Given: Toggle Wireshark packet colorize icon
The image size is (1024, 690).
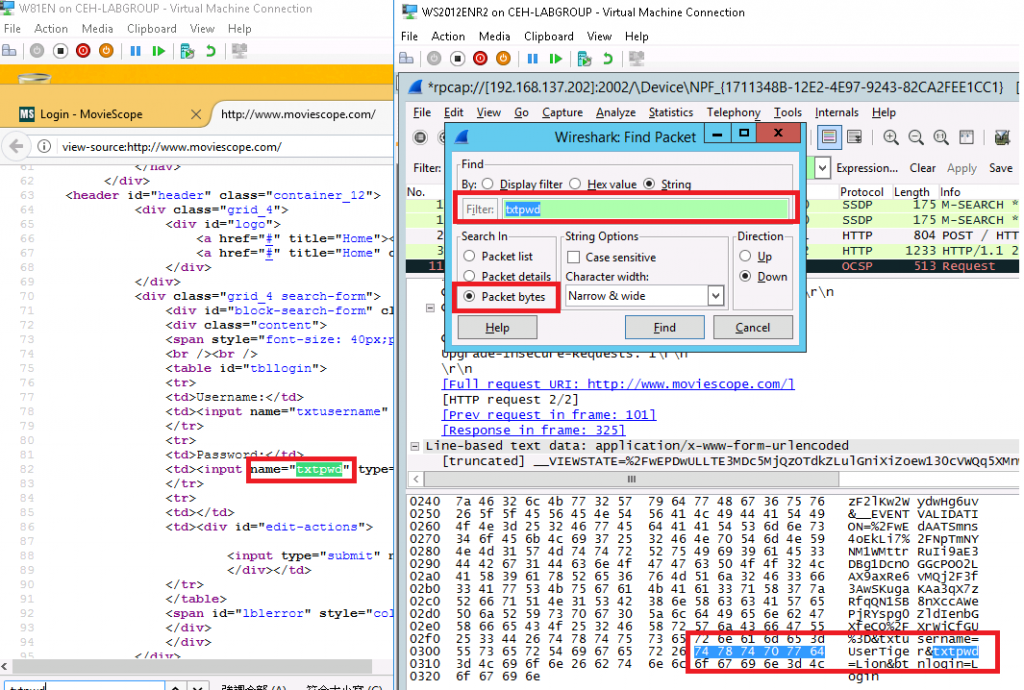Looking at the screenshot, I should (829, 137).
